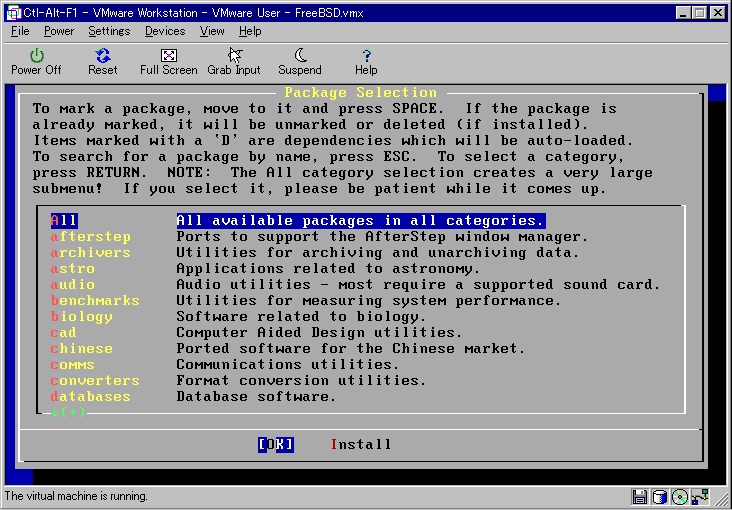Click the network adapter status icon
This screenshot has width=732, height=510.
[x=701, y=496]
